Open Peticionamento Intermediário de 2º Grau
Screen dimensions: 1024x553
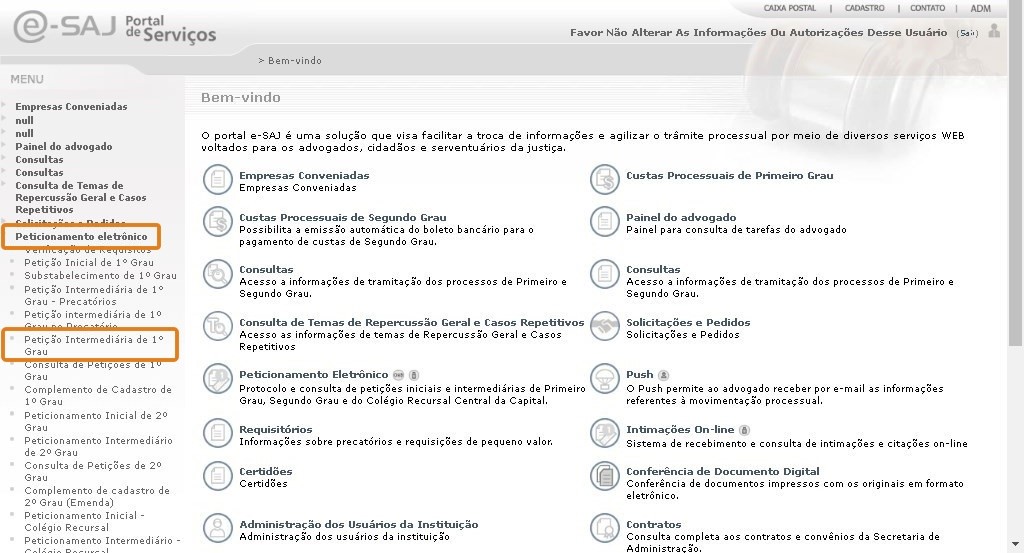tap(99, 447)
